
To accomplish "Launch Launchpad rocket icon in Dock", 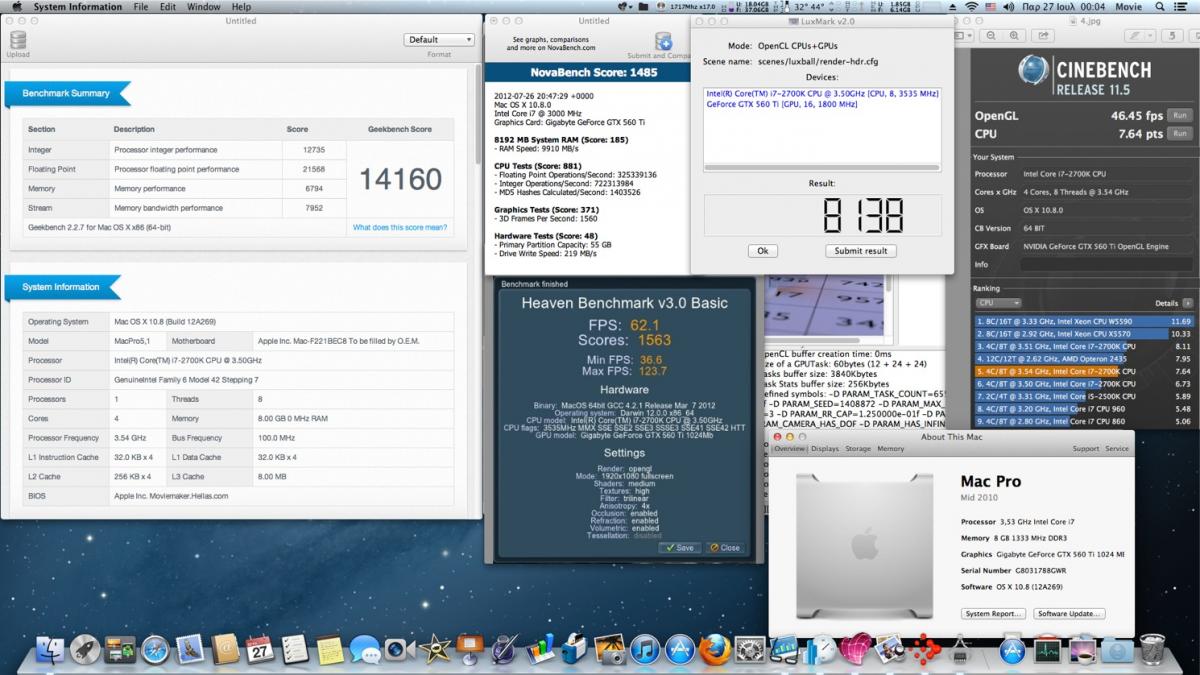I will 85,651.
